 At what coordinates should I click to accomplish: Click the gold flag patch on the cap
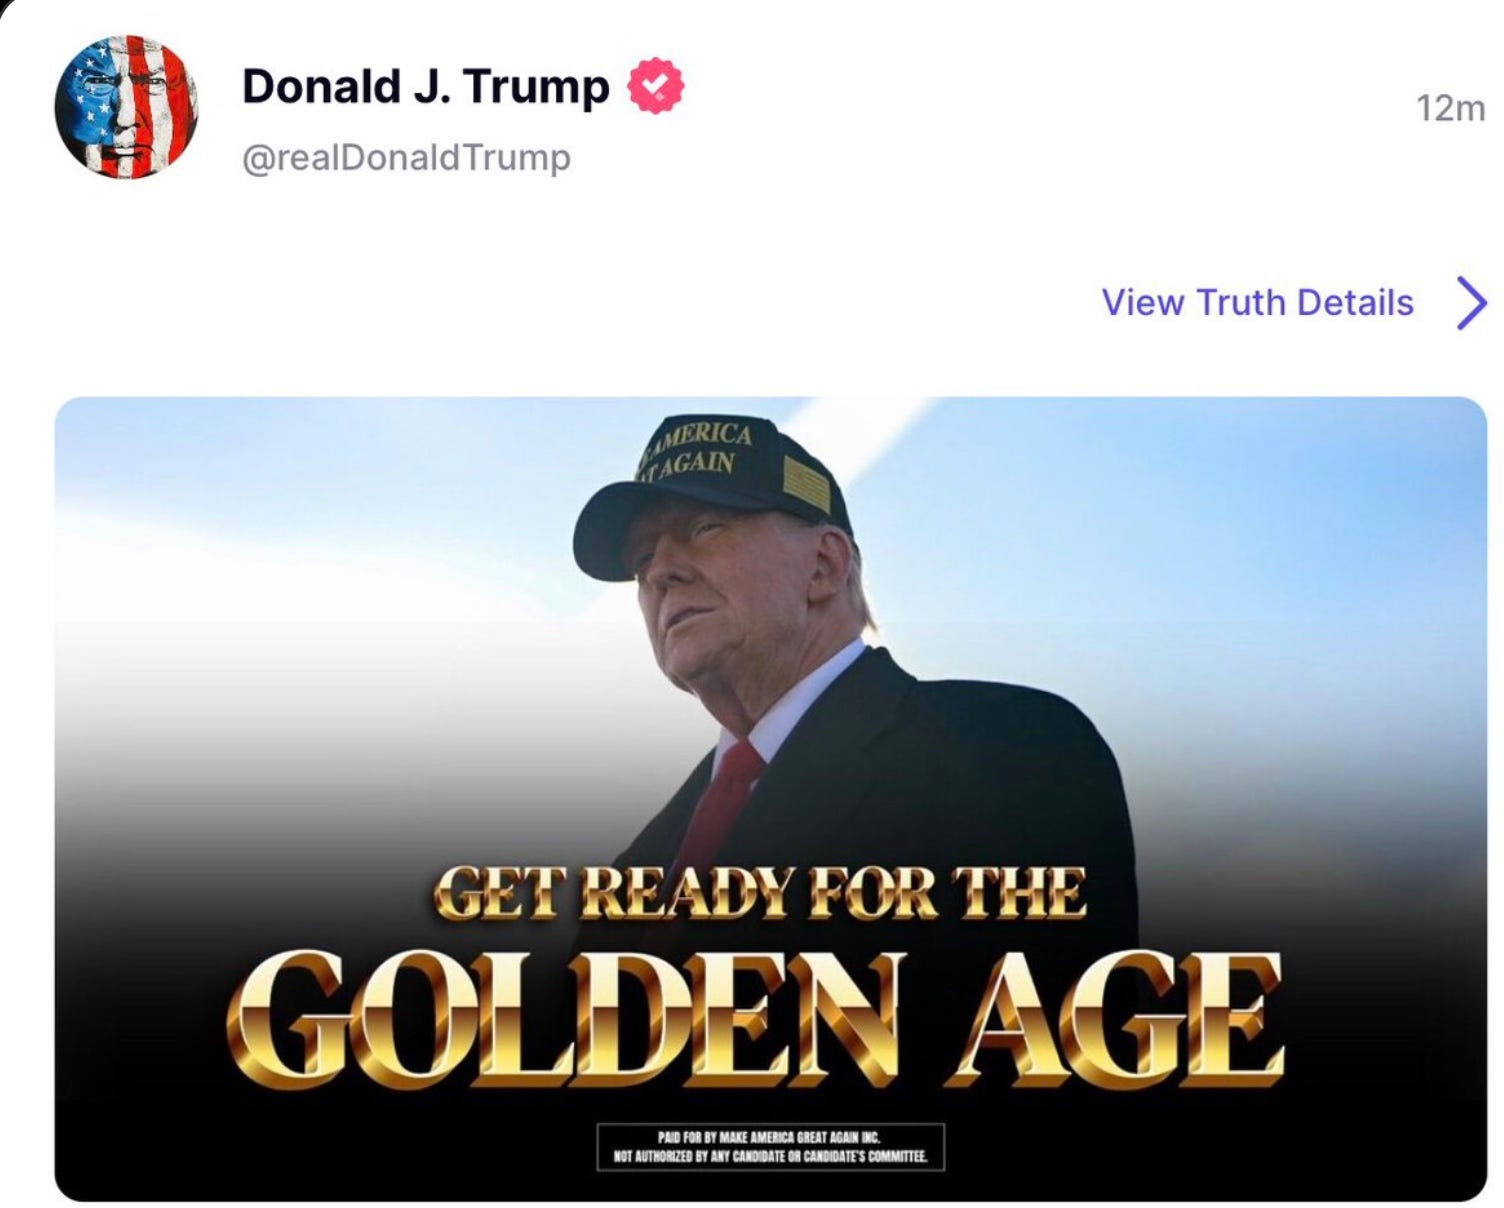[807, 487]
